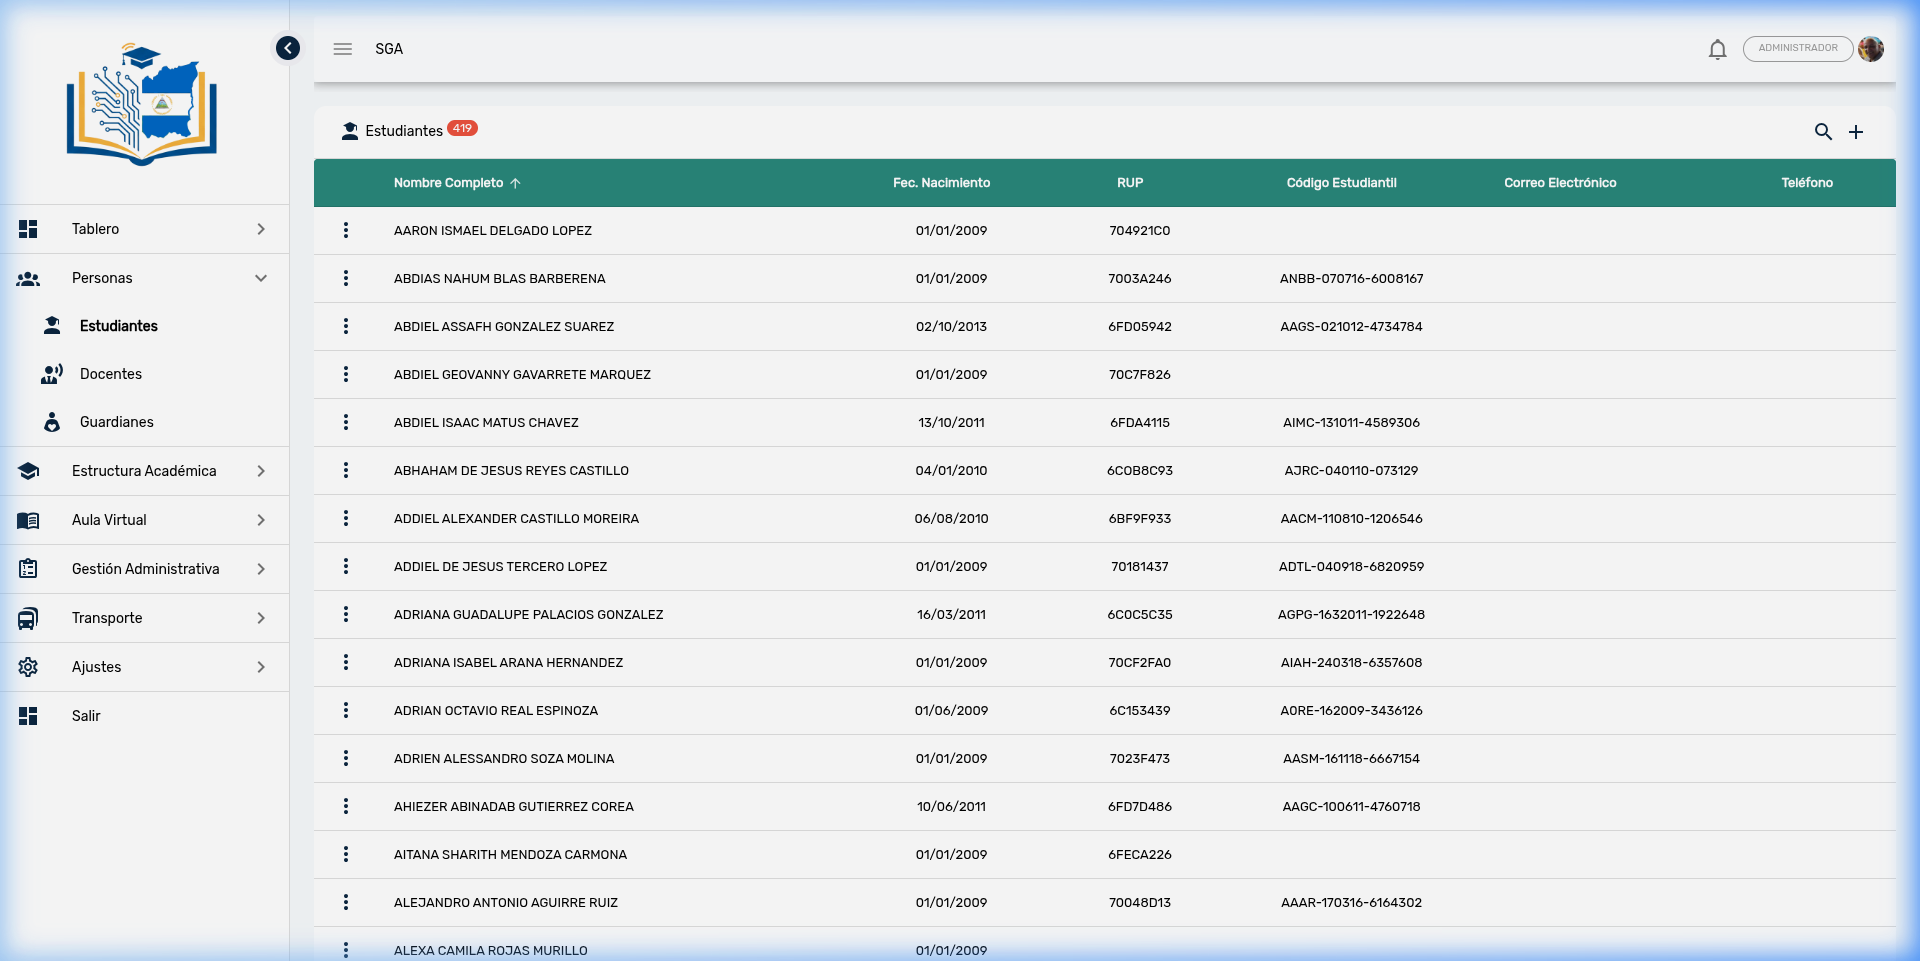Click the notifications bell icon
The width and height of the screenshot is (1920, 961).
1717,49
